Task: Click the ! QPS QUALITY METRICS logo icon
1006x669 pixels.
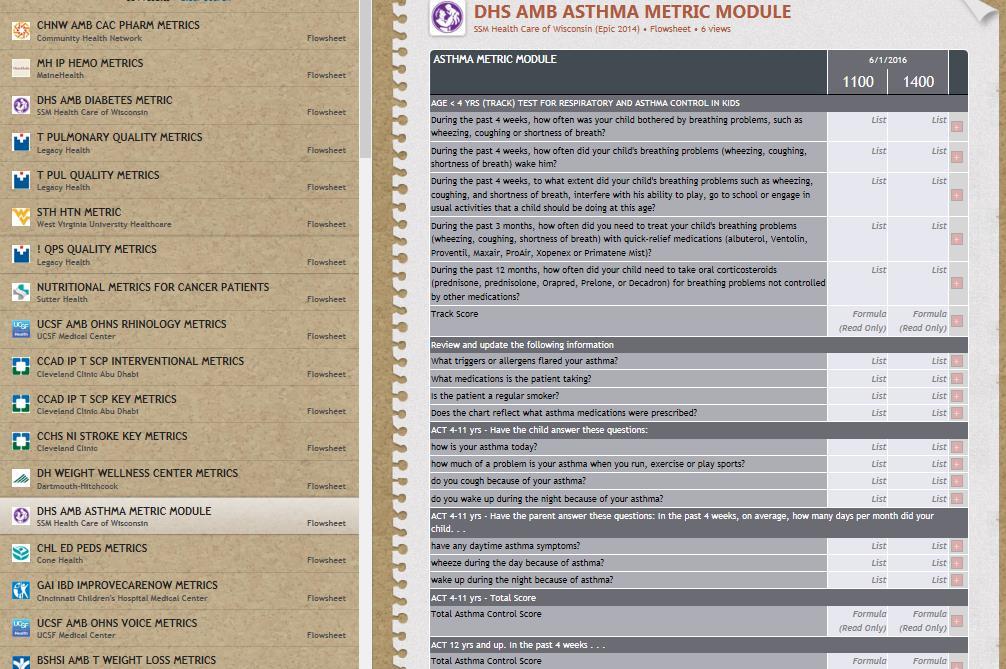Action: tap(21, 254)
